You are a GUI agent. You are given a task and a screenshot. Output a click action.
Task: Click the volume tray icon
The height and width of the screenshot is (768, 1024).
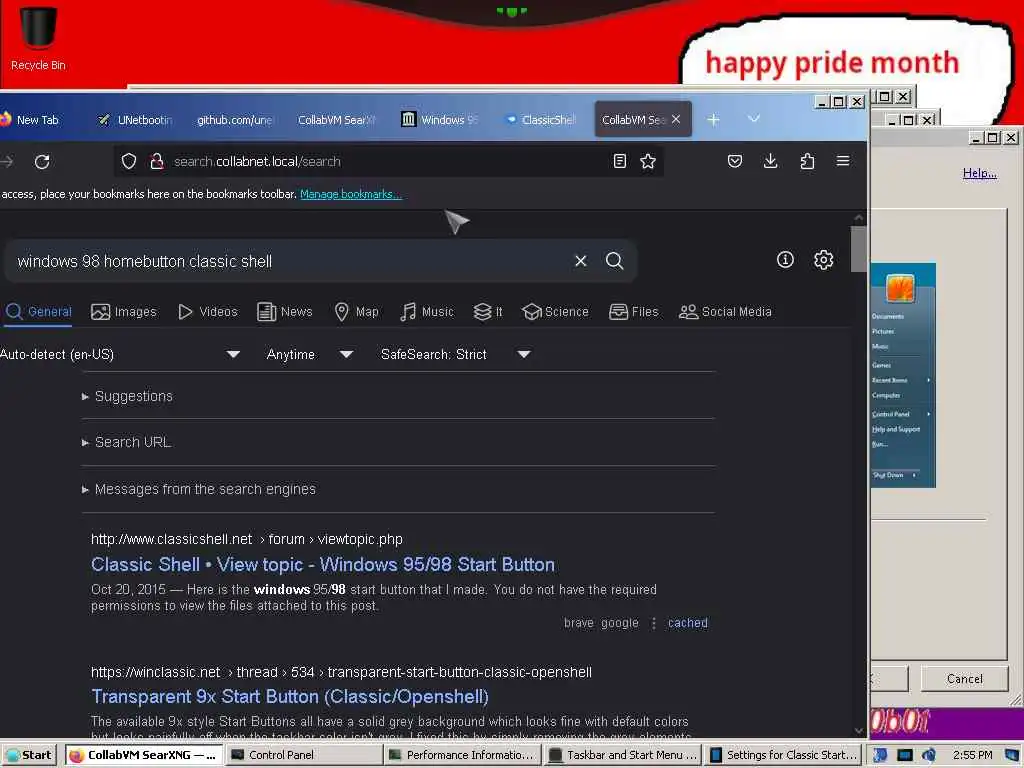pos(929,755)
